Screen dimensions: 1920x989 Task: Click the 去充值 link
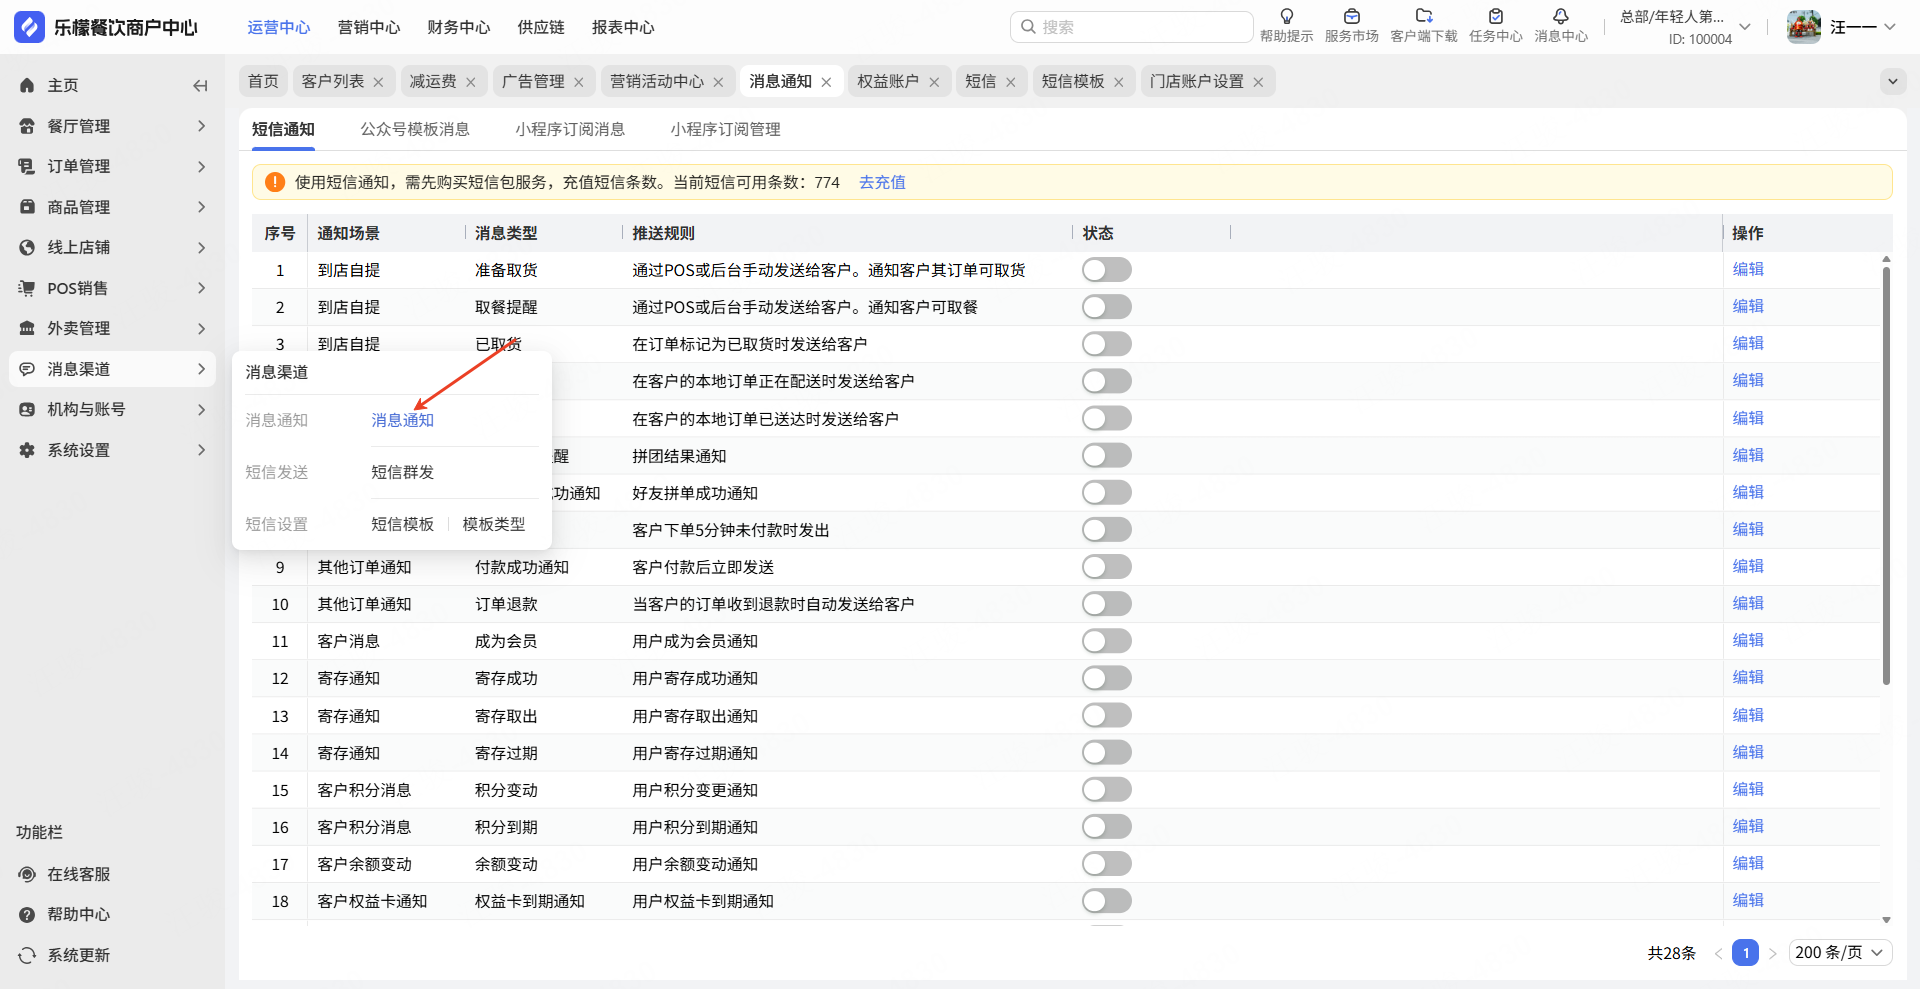tap(882, 182)
